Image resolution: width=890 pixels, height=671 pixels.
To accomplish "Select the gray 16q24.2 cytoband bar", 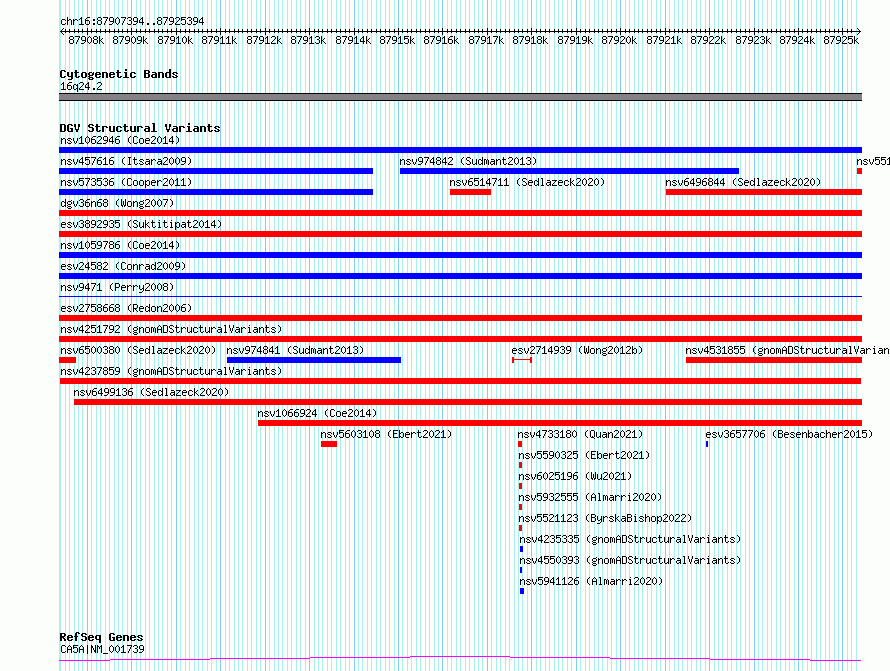I will [x=460, y=97].
